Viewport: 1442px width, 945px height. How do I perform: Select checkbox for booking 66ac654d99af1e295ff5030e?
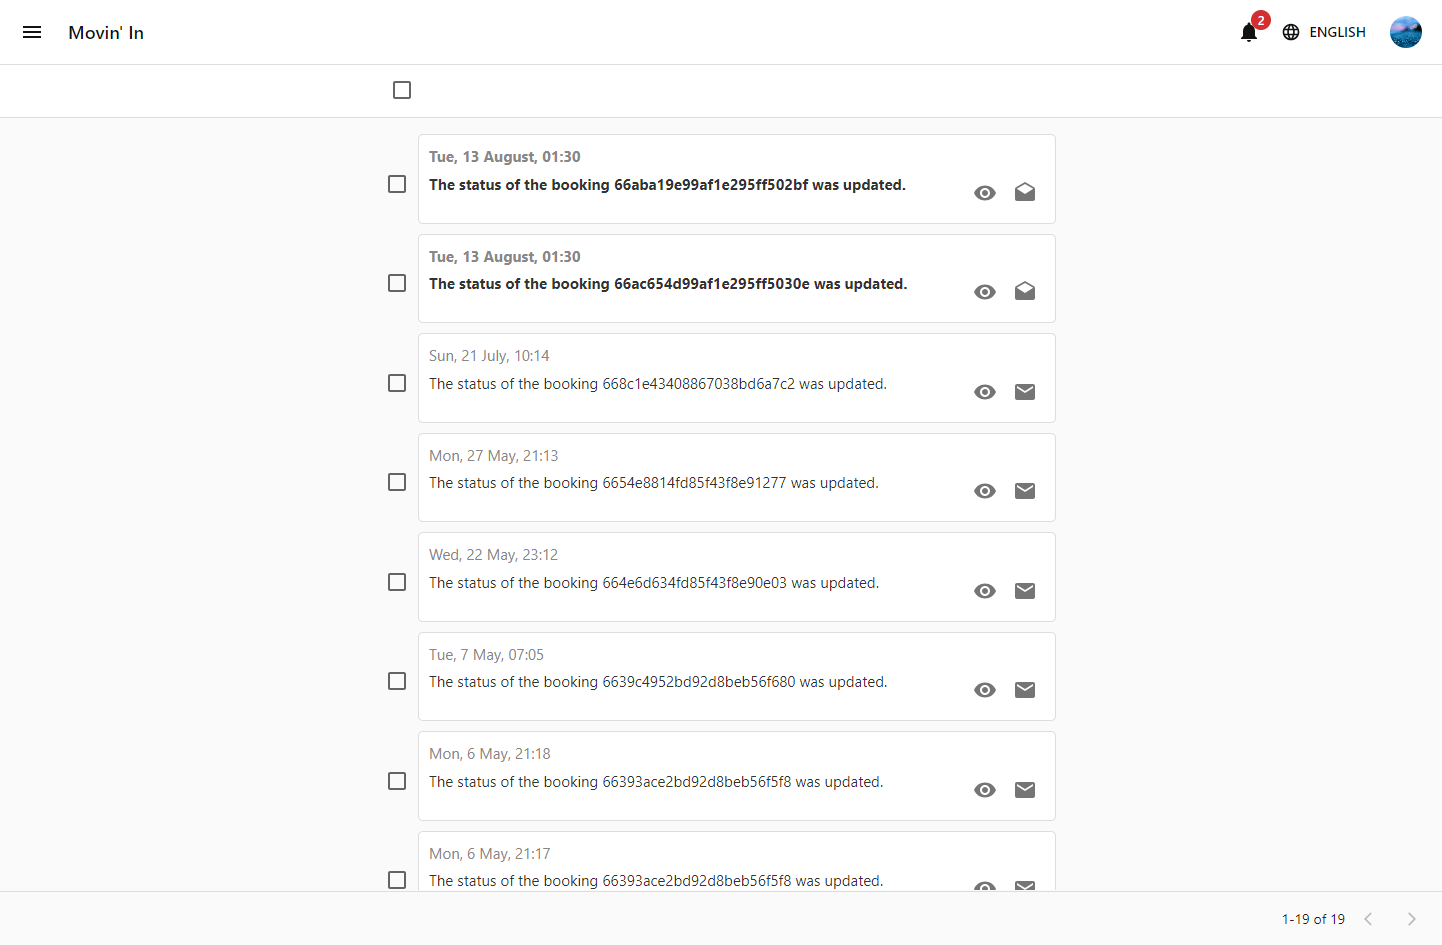click(x=397, y=283)
